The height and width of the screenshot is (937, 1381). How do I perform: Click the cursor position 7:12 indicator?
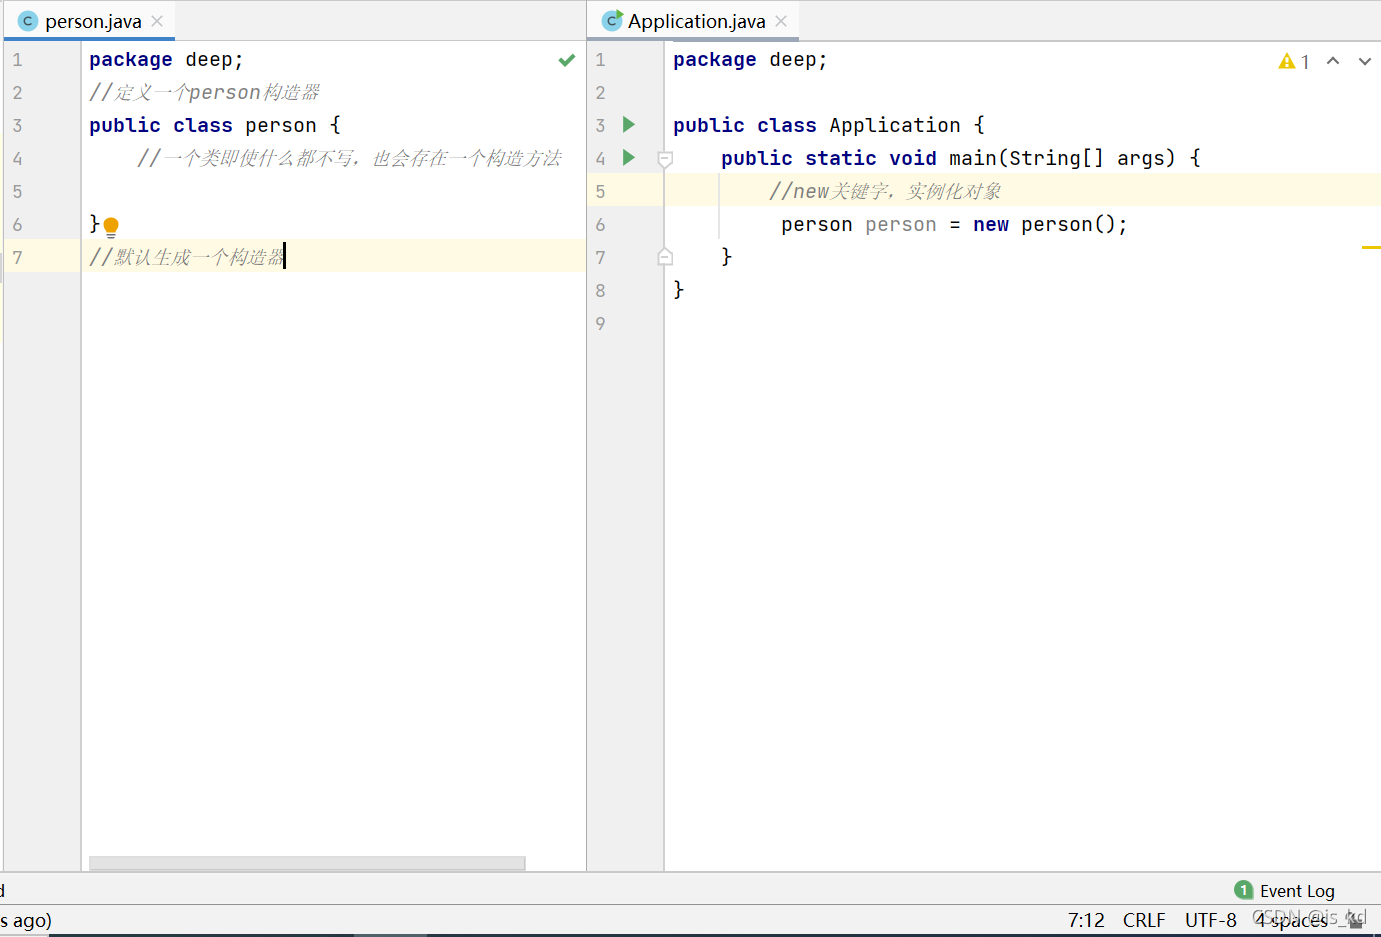(1086, 920)
